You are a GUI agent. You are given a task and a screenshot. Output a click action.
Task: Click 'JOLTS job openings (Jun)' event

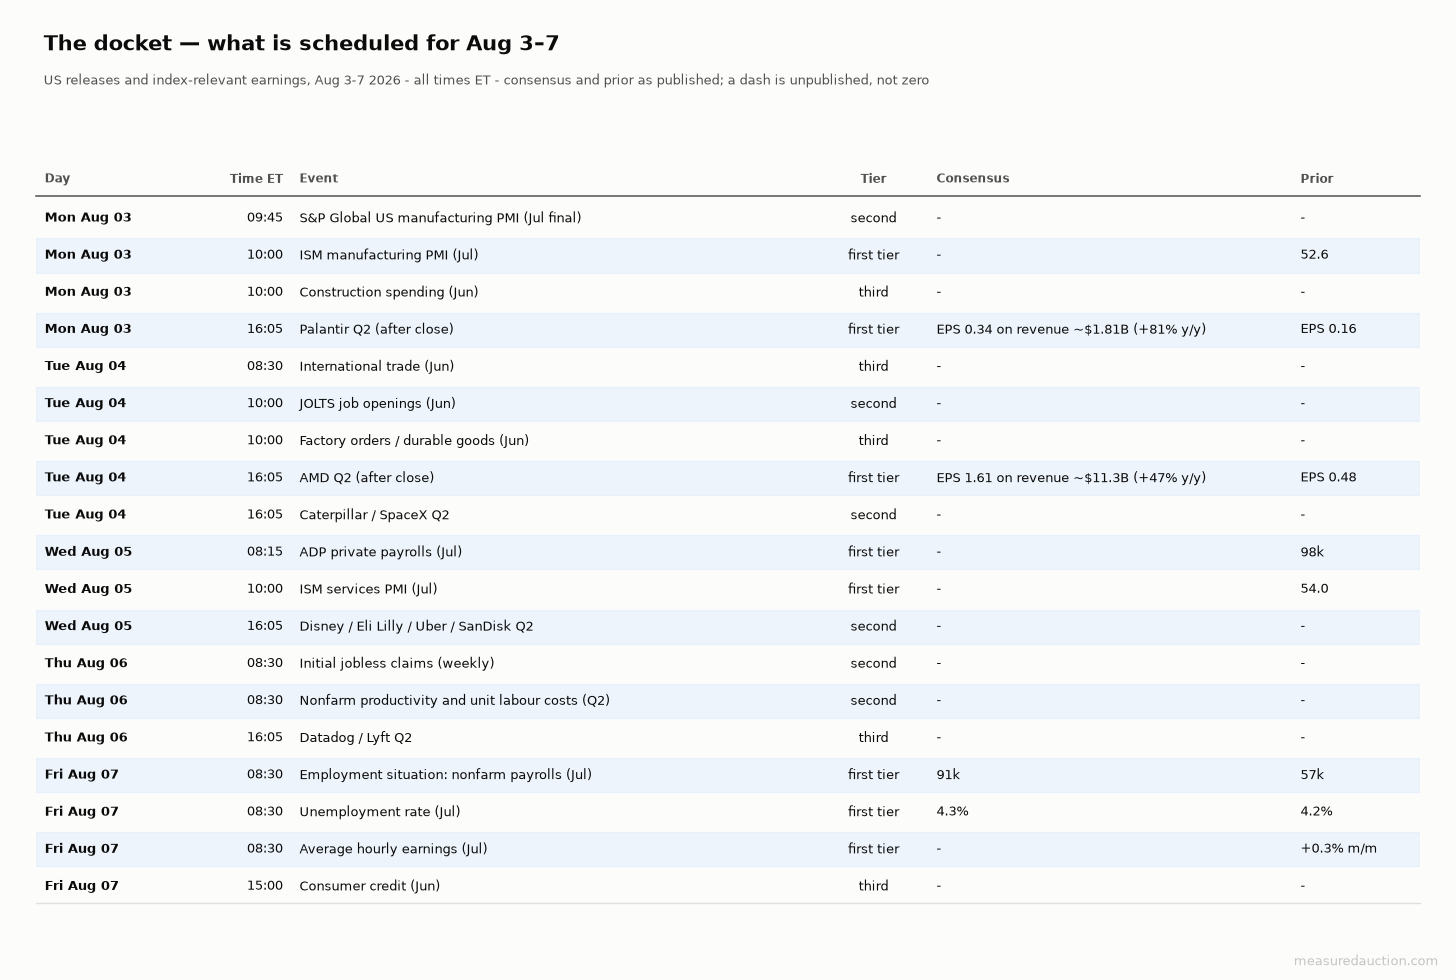pyautogui.click(x=377, y=403)
